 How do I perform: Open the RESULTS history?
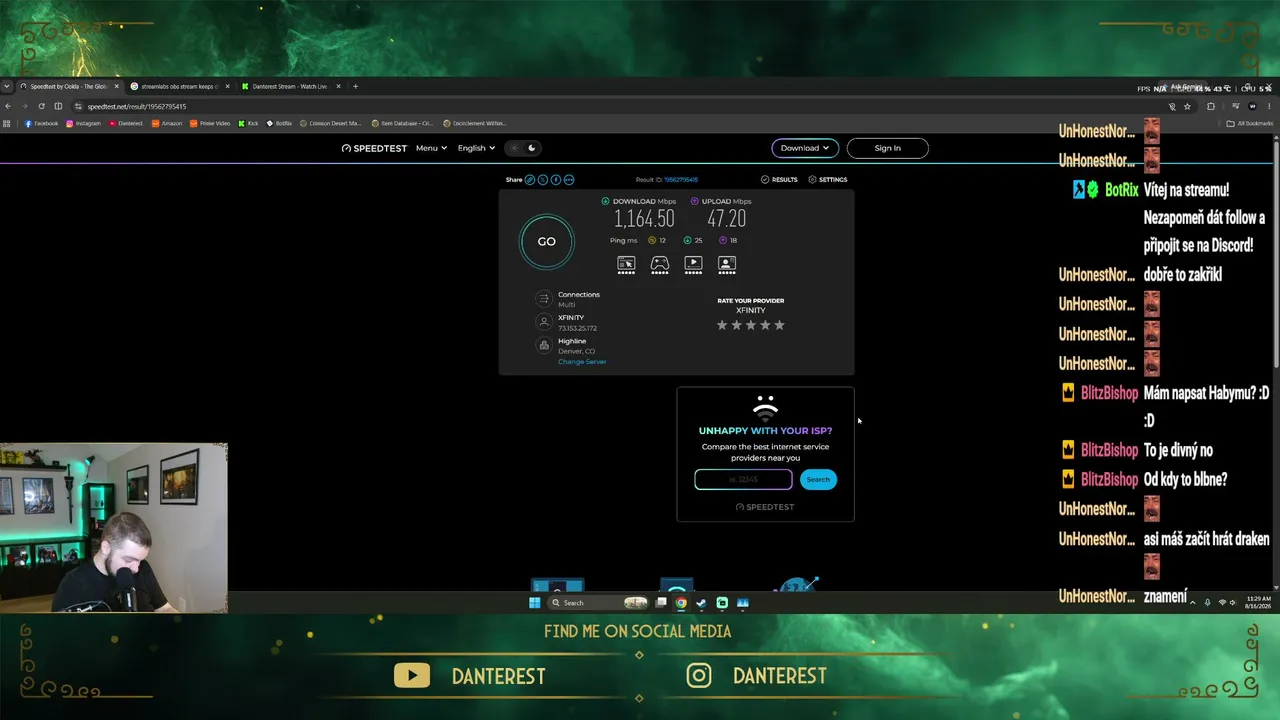click(x=779, y=180)
